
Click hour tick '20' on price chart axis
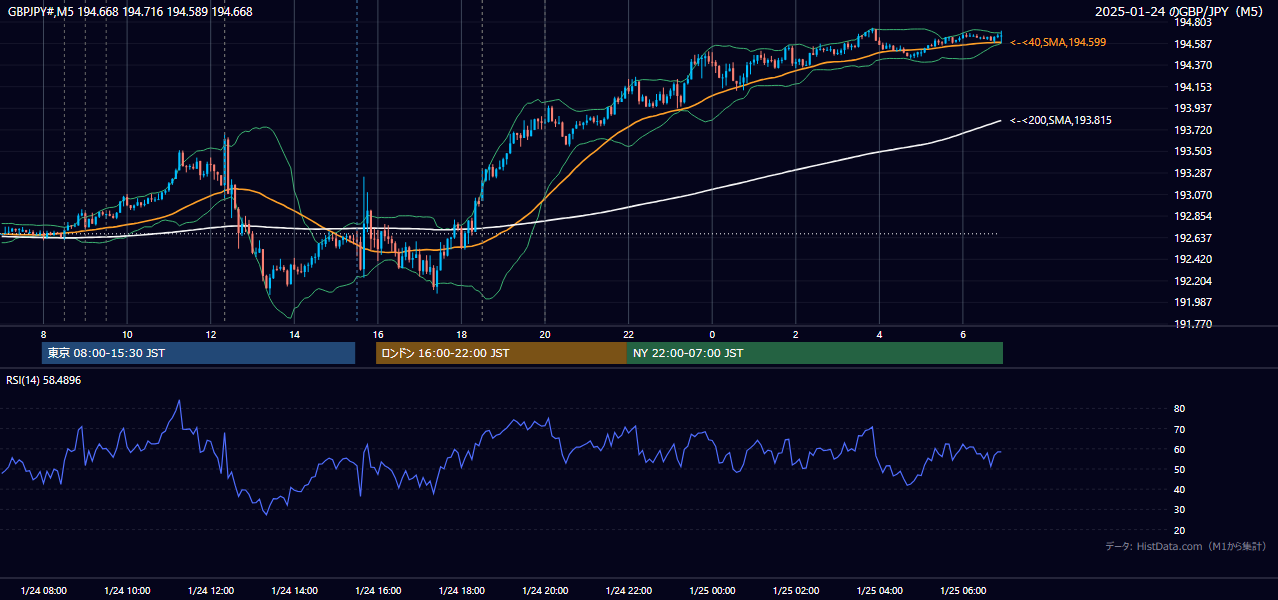coord(545,334)
